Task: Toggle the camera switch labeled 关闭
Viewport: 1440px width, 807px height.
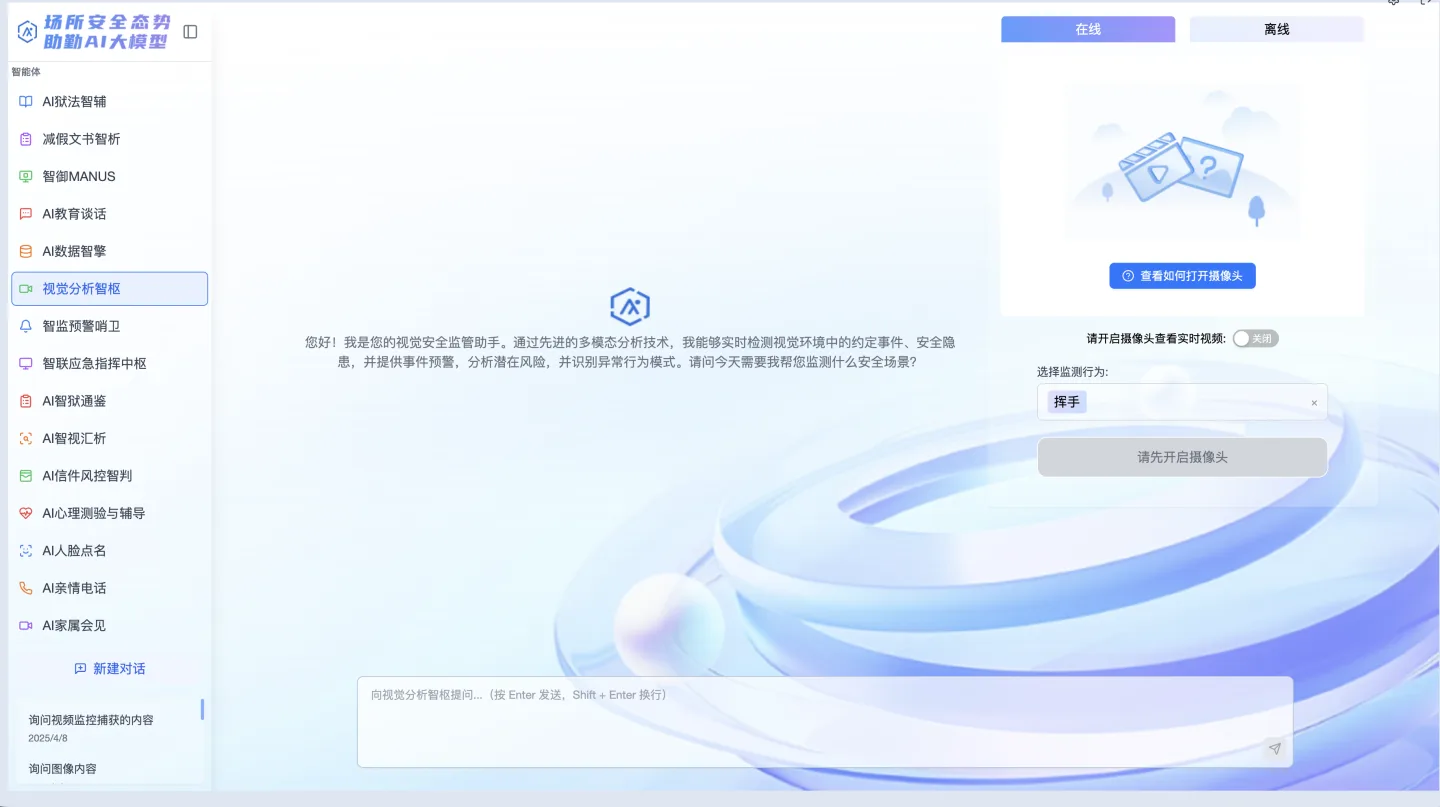Action: tap(1255, 338)
